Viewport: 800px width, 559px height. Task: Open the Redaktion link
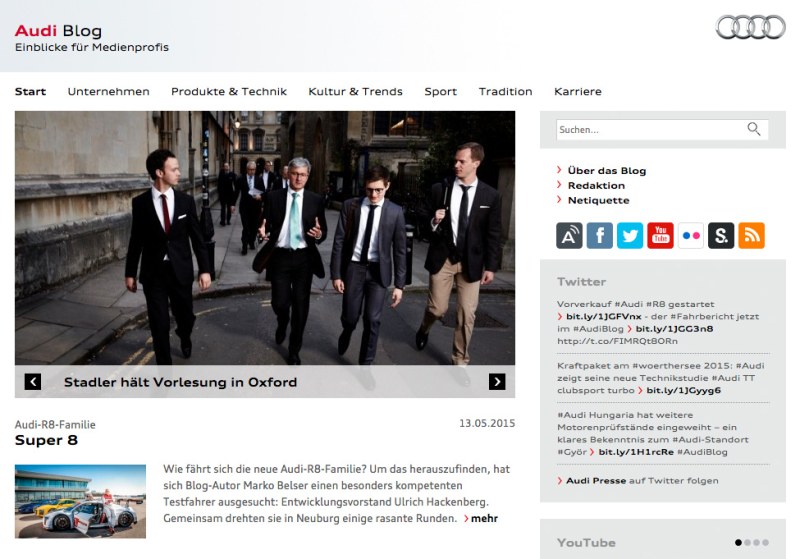[596, 186]
